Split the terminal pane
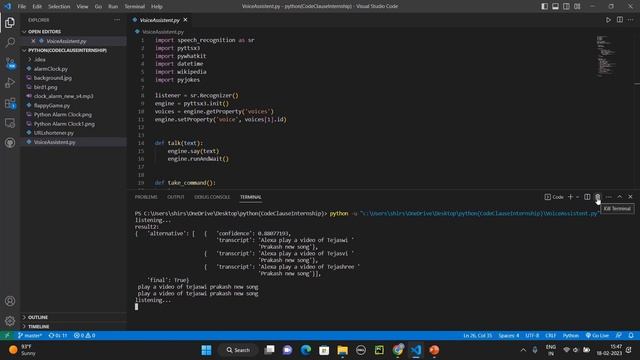 click(x=587, y=197)
